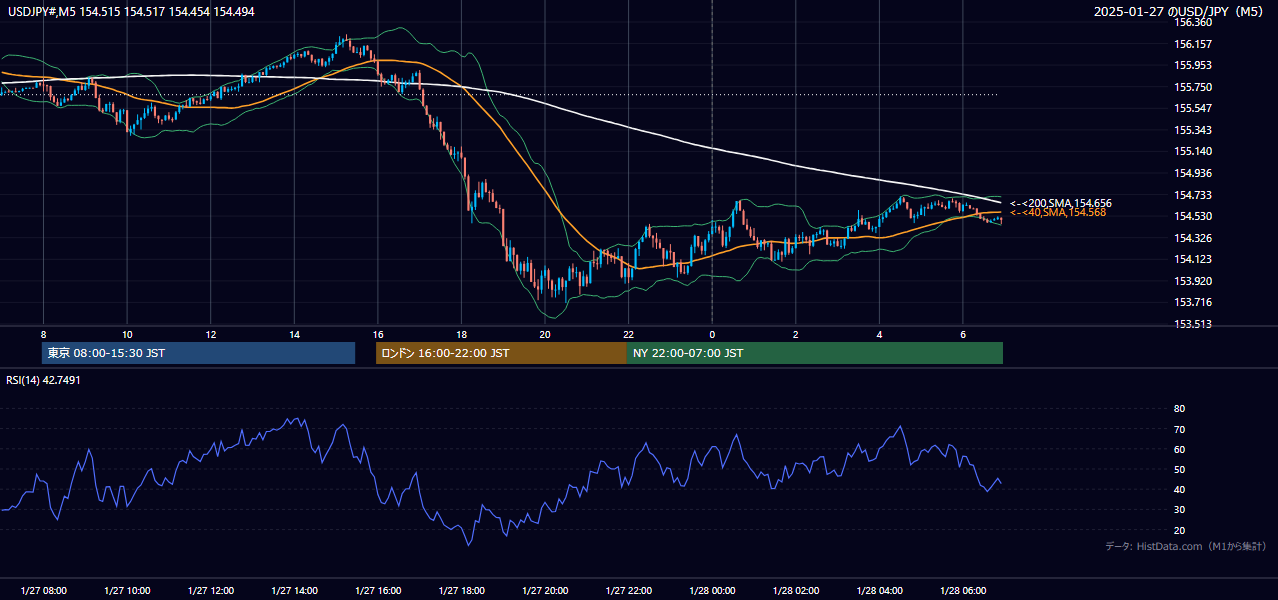Select the London 16:00-22:00 JST session bar
Viewport: 1278px width, 600px height.
(x=501, y=353)
